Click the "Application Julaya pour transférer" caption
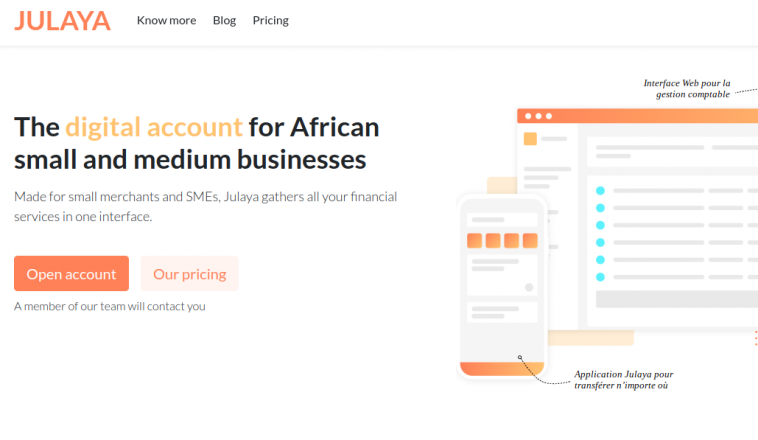Screen dimensions: 758x440 [x=623, y=380]
